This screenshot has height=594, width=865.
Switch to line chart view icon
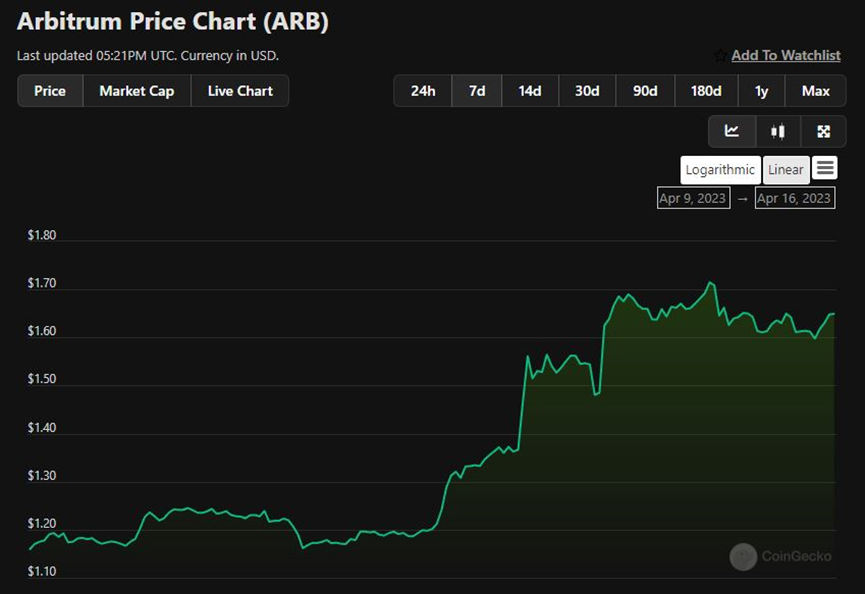point(732,131)
